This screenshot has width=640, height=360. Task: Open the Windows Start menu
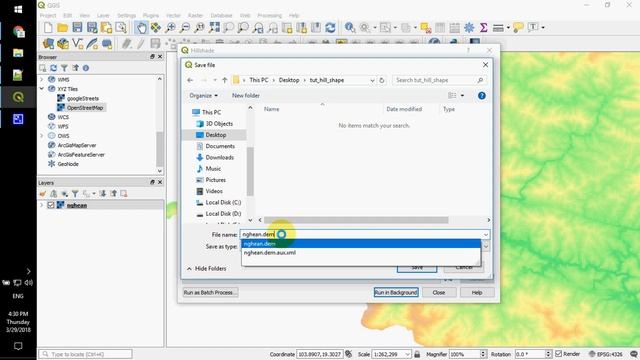[18, 9]
